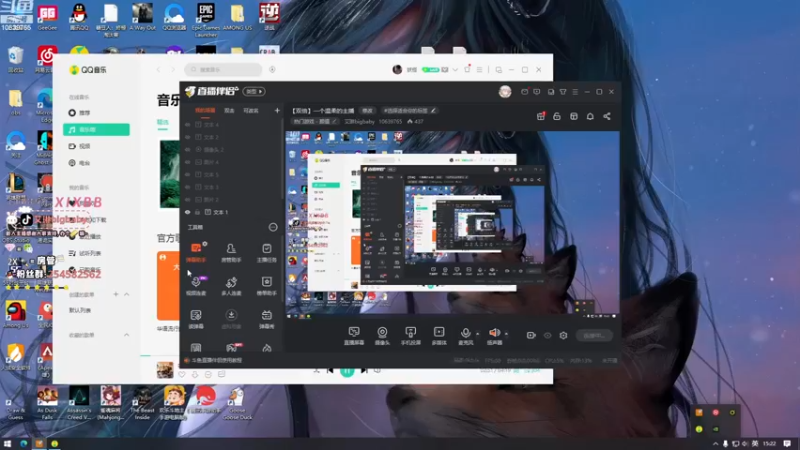
Task: Collapse 创建的歌单 section in QQ音乐
Action: point(127,294)
